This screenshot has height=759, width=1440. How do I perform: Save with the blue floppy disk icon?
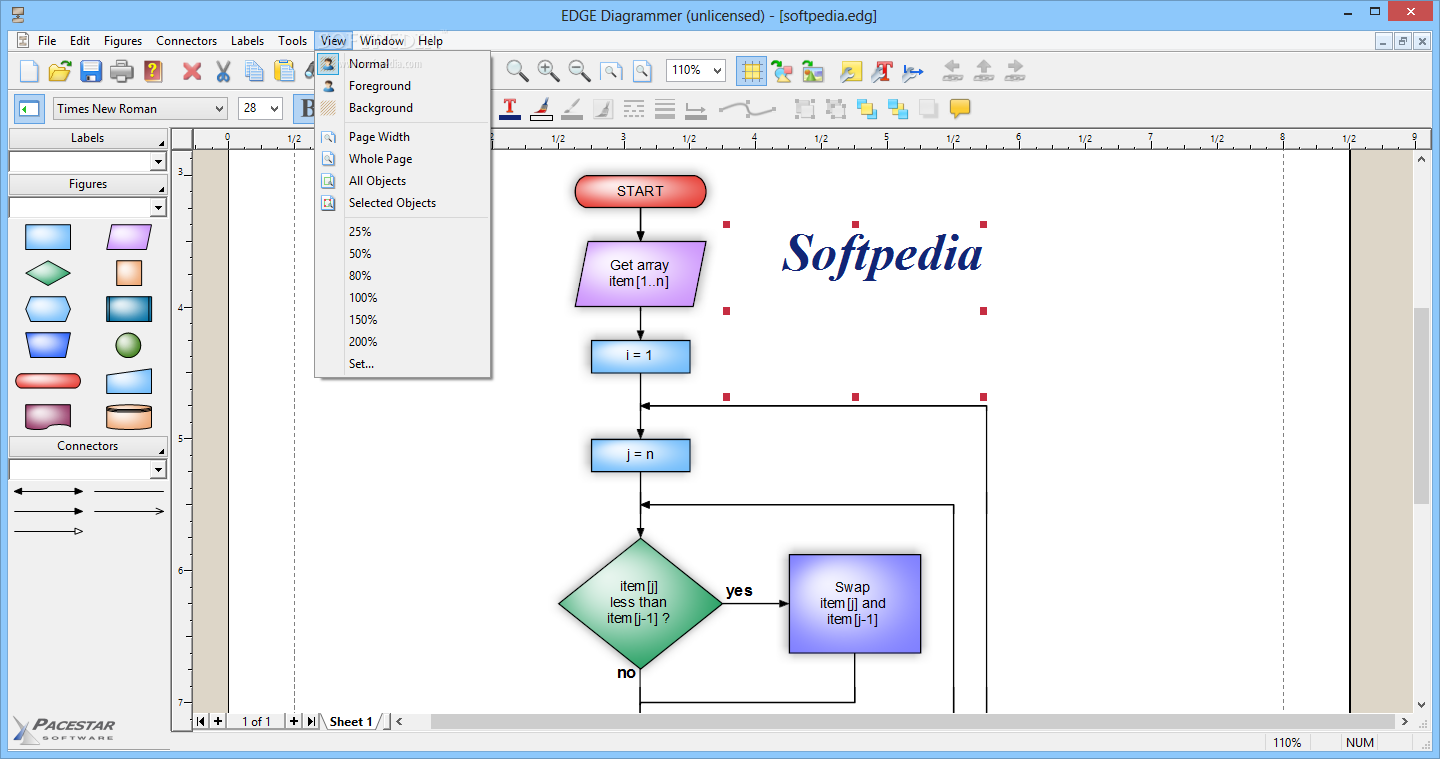[91, 71]
